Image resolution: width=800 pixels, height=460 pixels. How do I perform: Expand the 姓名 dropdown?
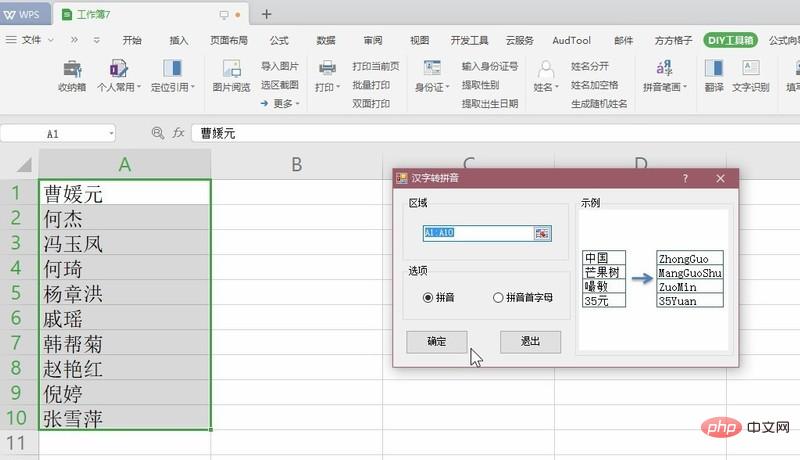[x=546, y=88]
